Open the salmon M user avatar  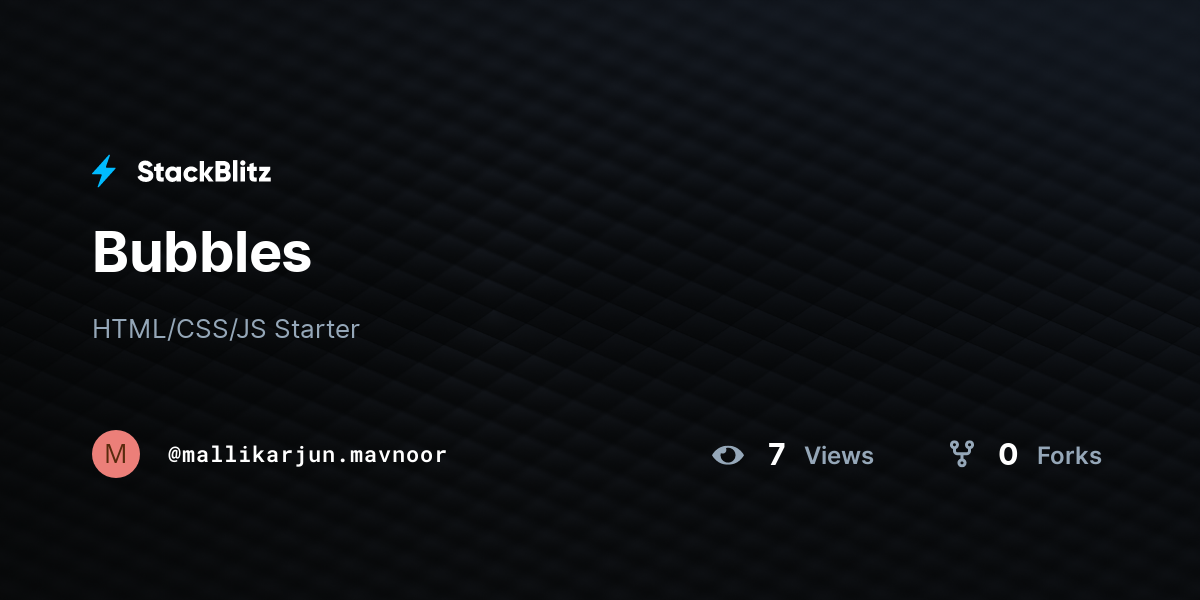[x=116, y=454]
